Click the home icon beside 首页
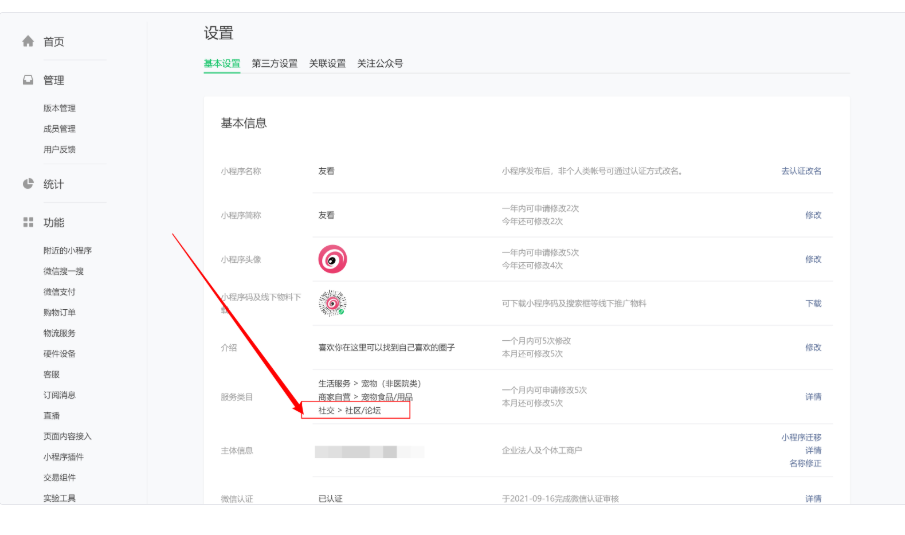 pyautogui.click(x=28, y=41)
